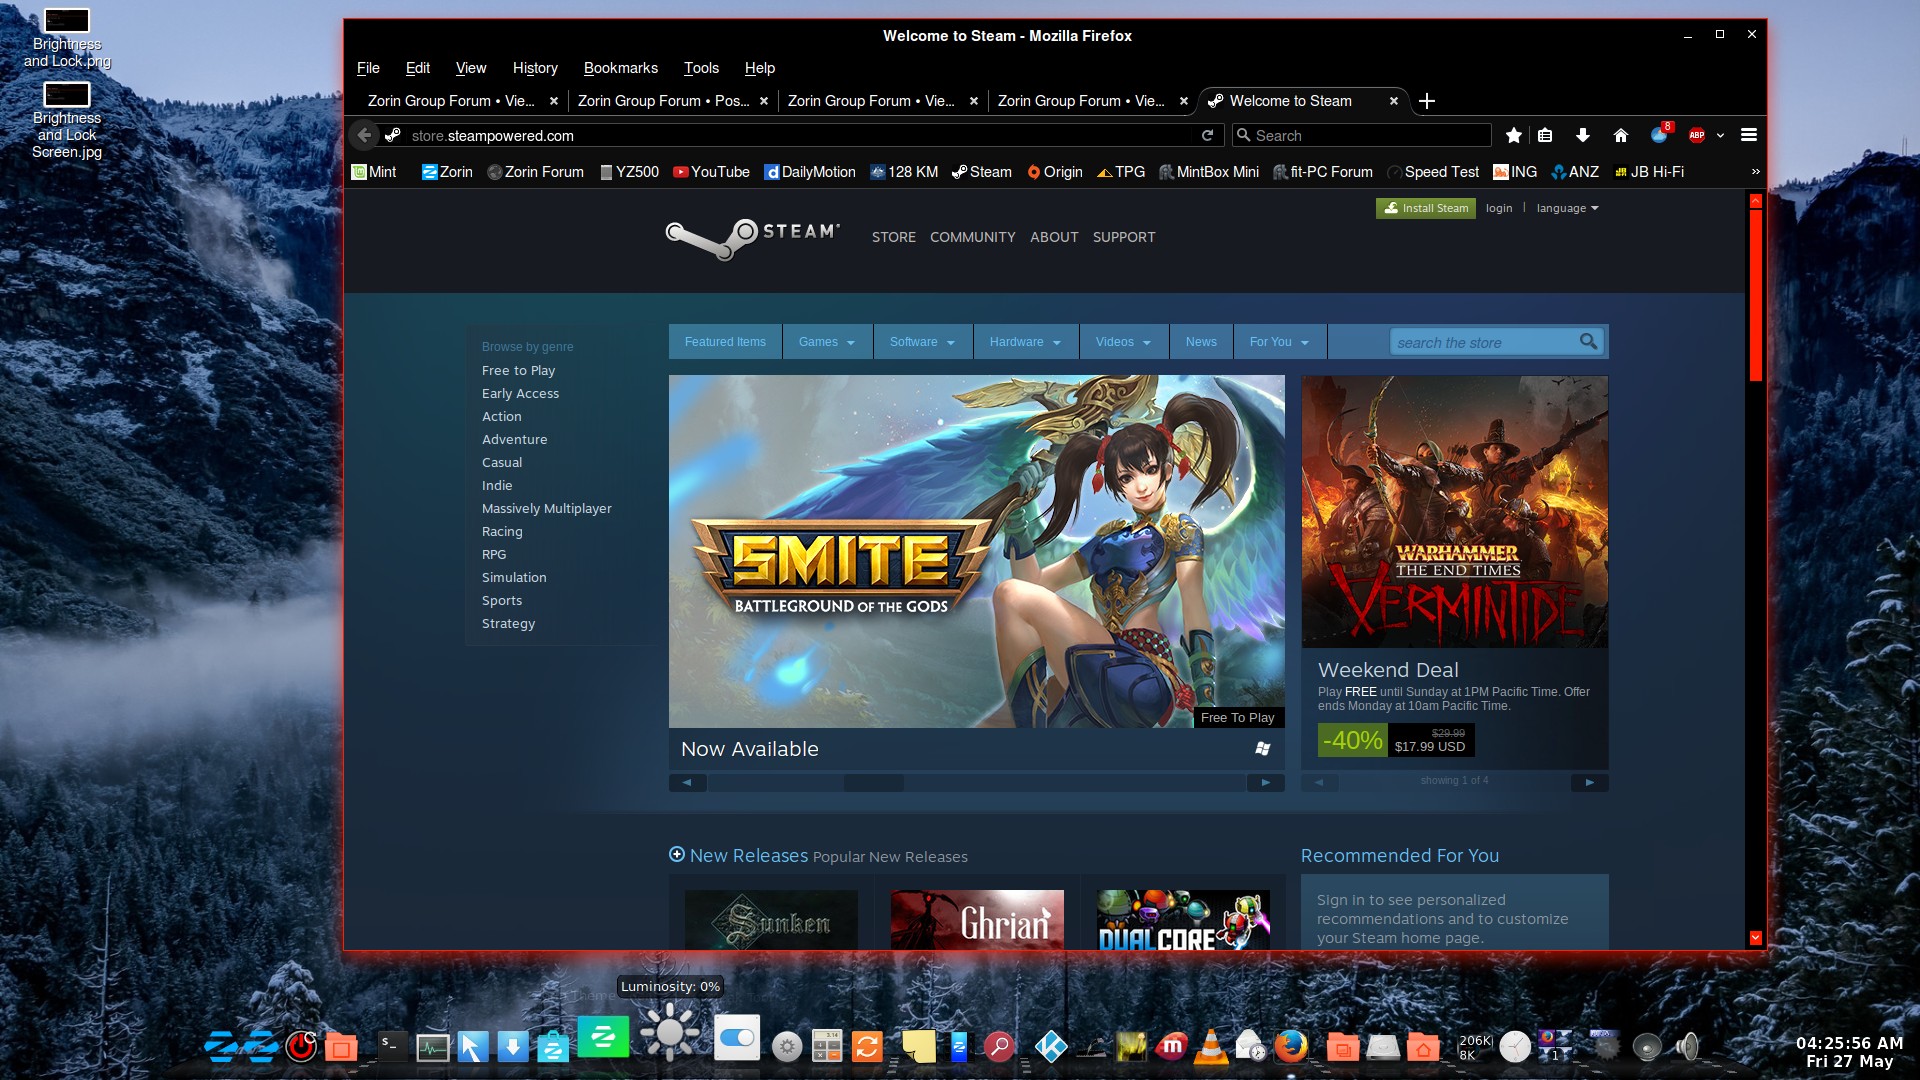The width and height of the screenshot is (1920, 1080).
Task: Click the Firefox home icon
Action: click(x=1620, y=135)
